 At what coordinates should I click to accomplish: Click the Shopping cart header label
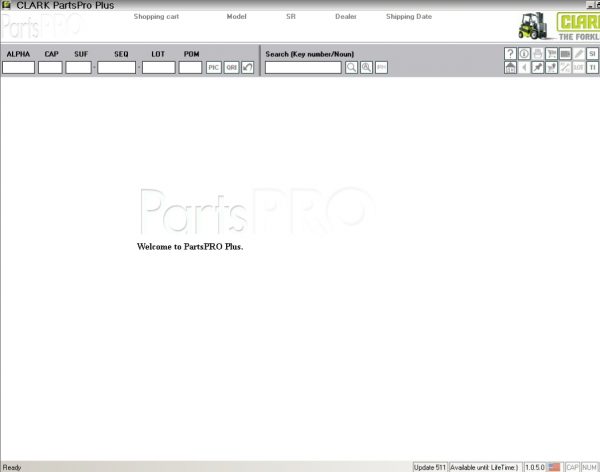[x=156, y=16]
